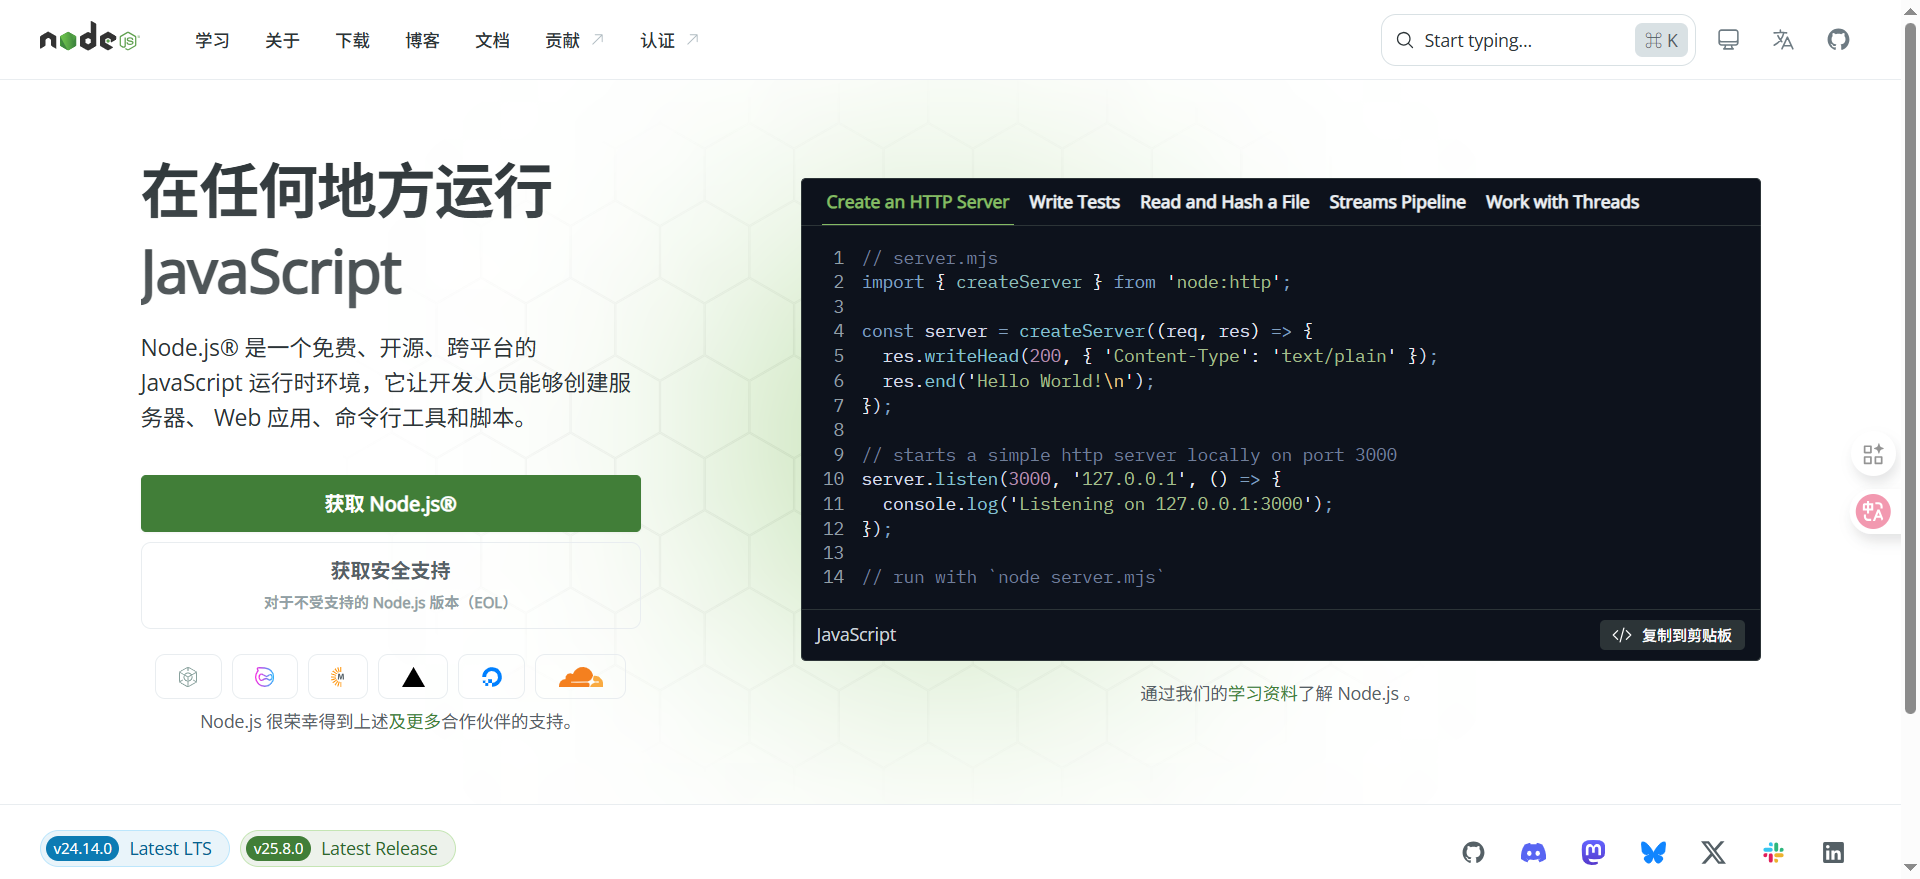Switch to Read and Hash a File tab
Screen dimensions: 1920x879
pos(1224,202)
